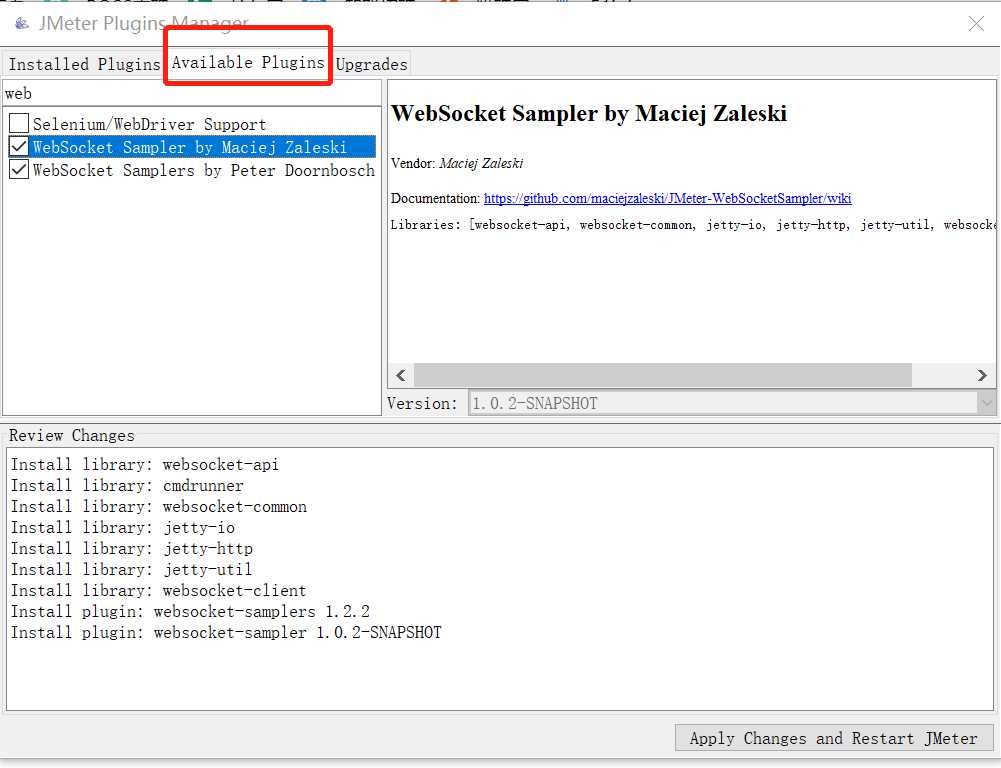Click the Libraries list text in description
Screen dimensions: 1001x768
coord(693,225)
